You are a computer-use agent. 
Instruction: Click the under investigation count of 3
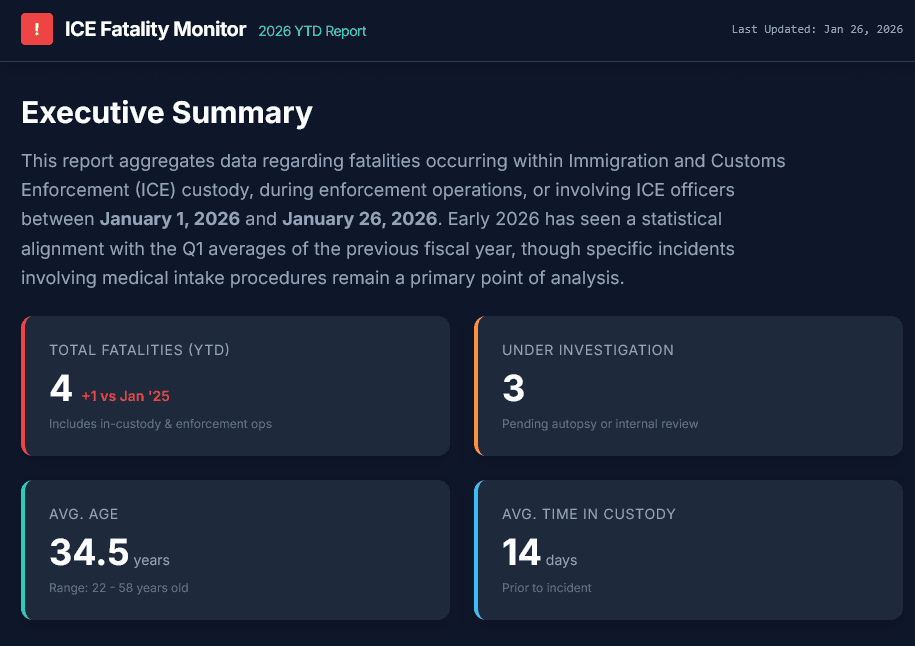click(513, 389)
